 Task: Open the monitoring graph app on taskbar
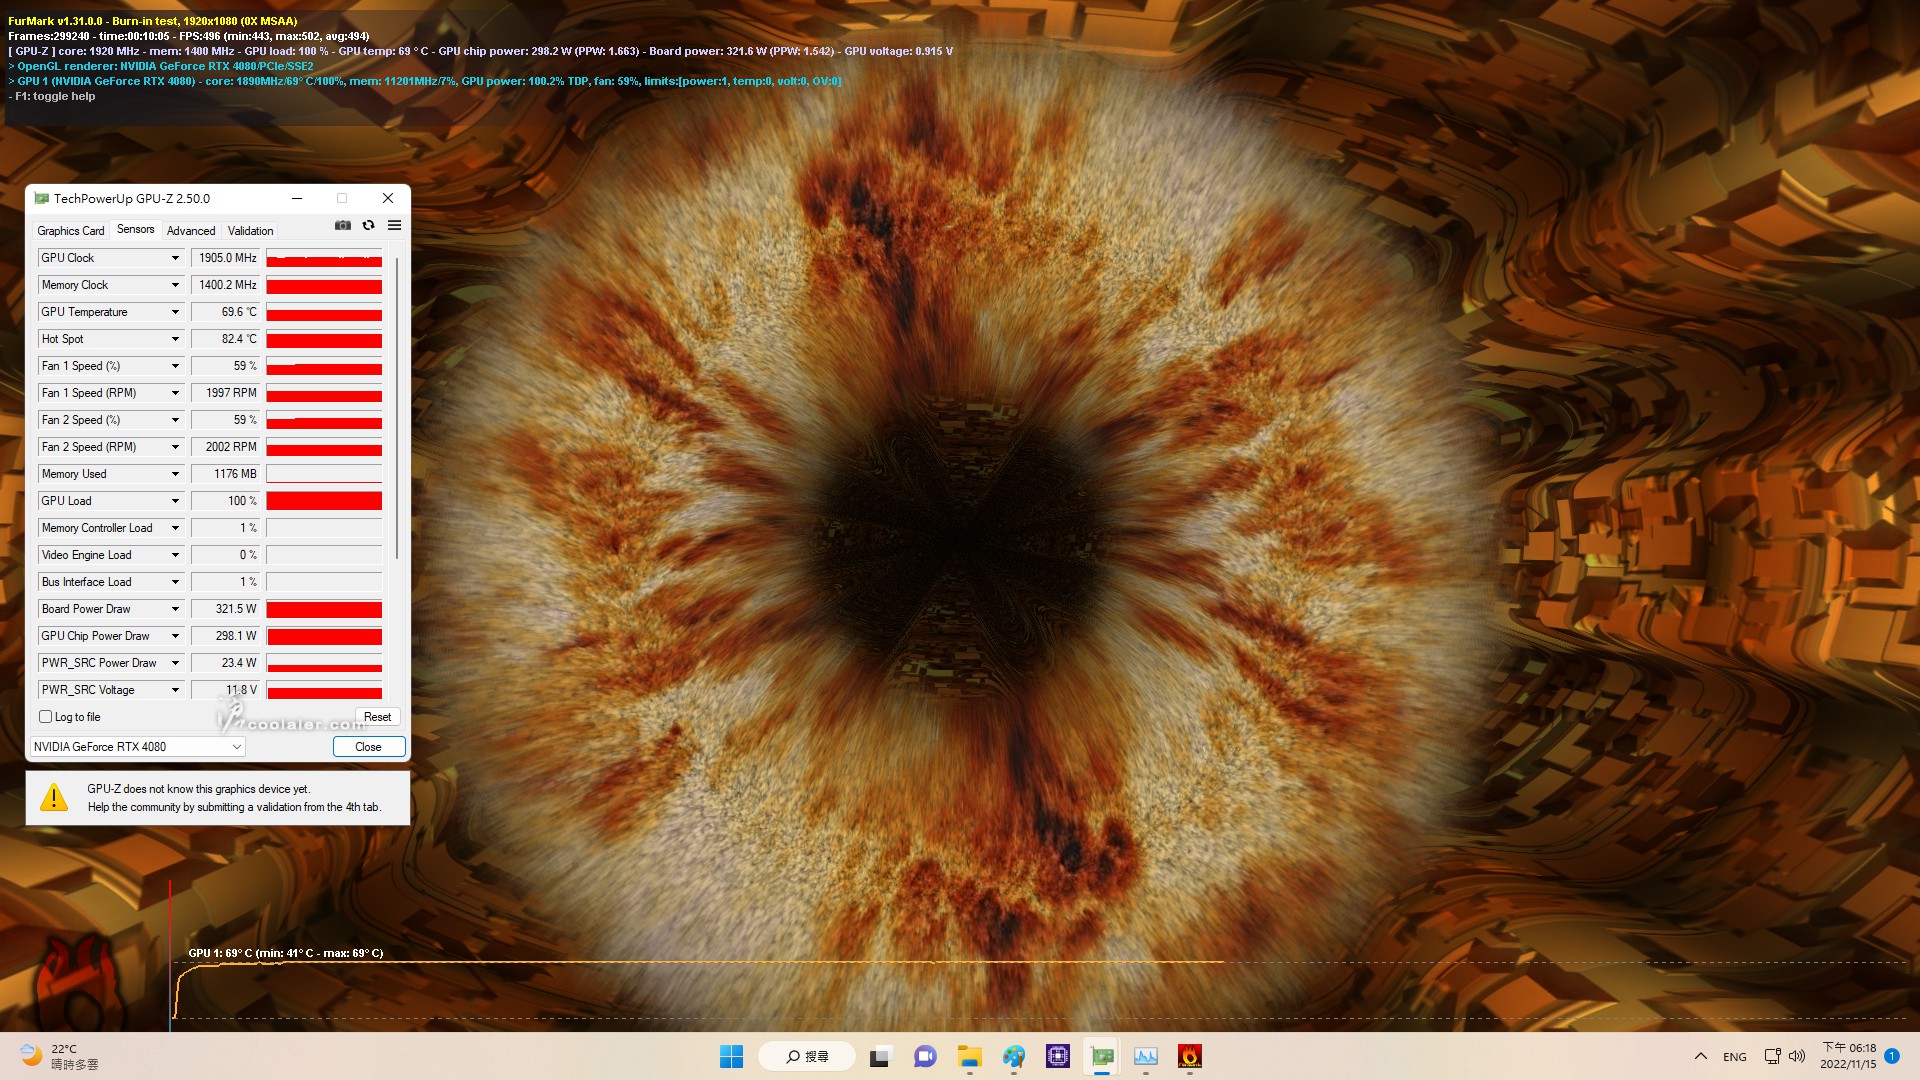pyautogui.click(x=1145, y=1056)
